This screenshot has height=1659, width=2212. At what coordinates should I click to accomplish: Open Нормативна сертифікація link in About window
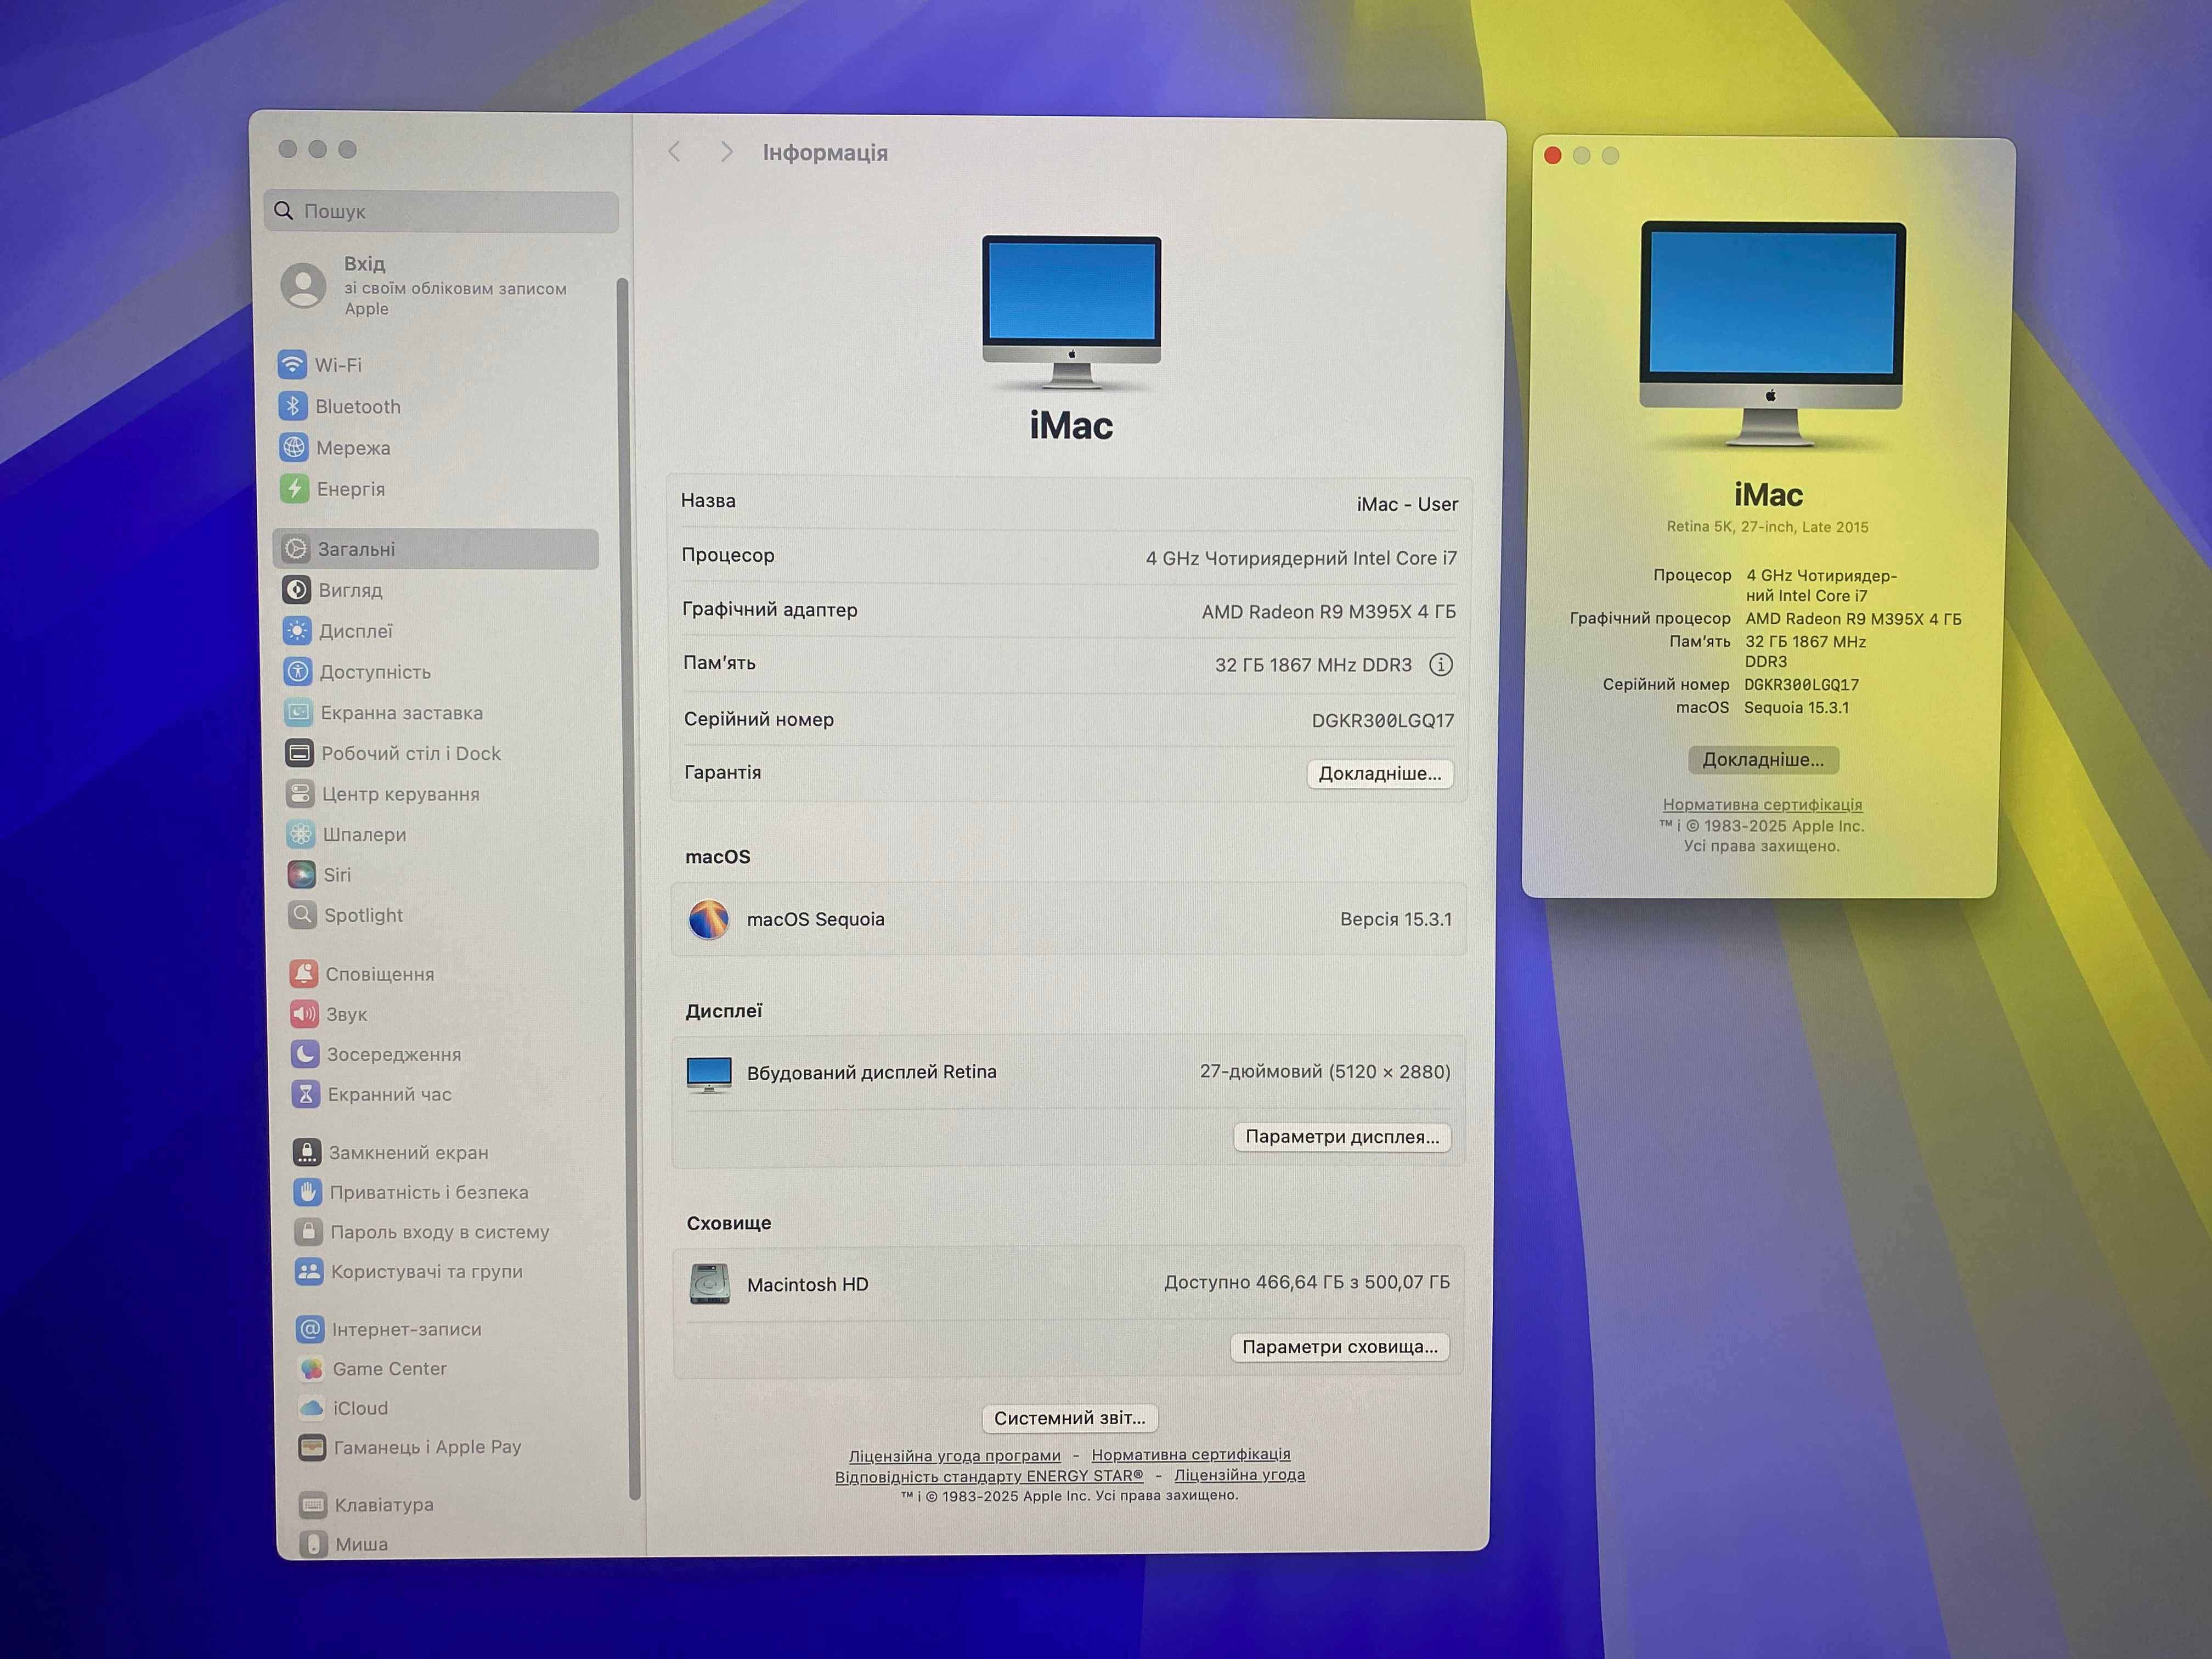coord(1762,804)
